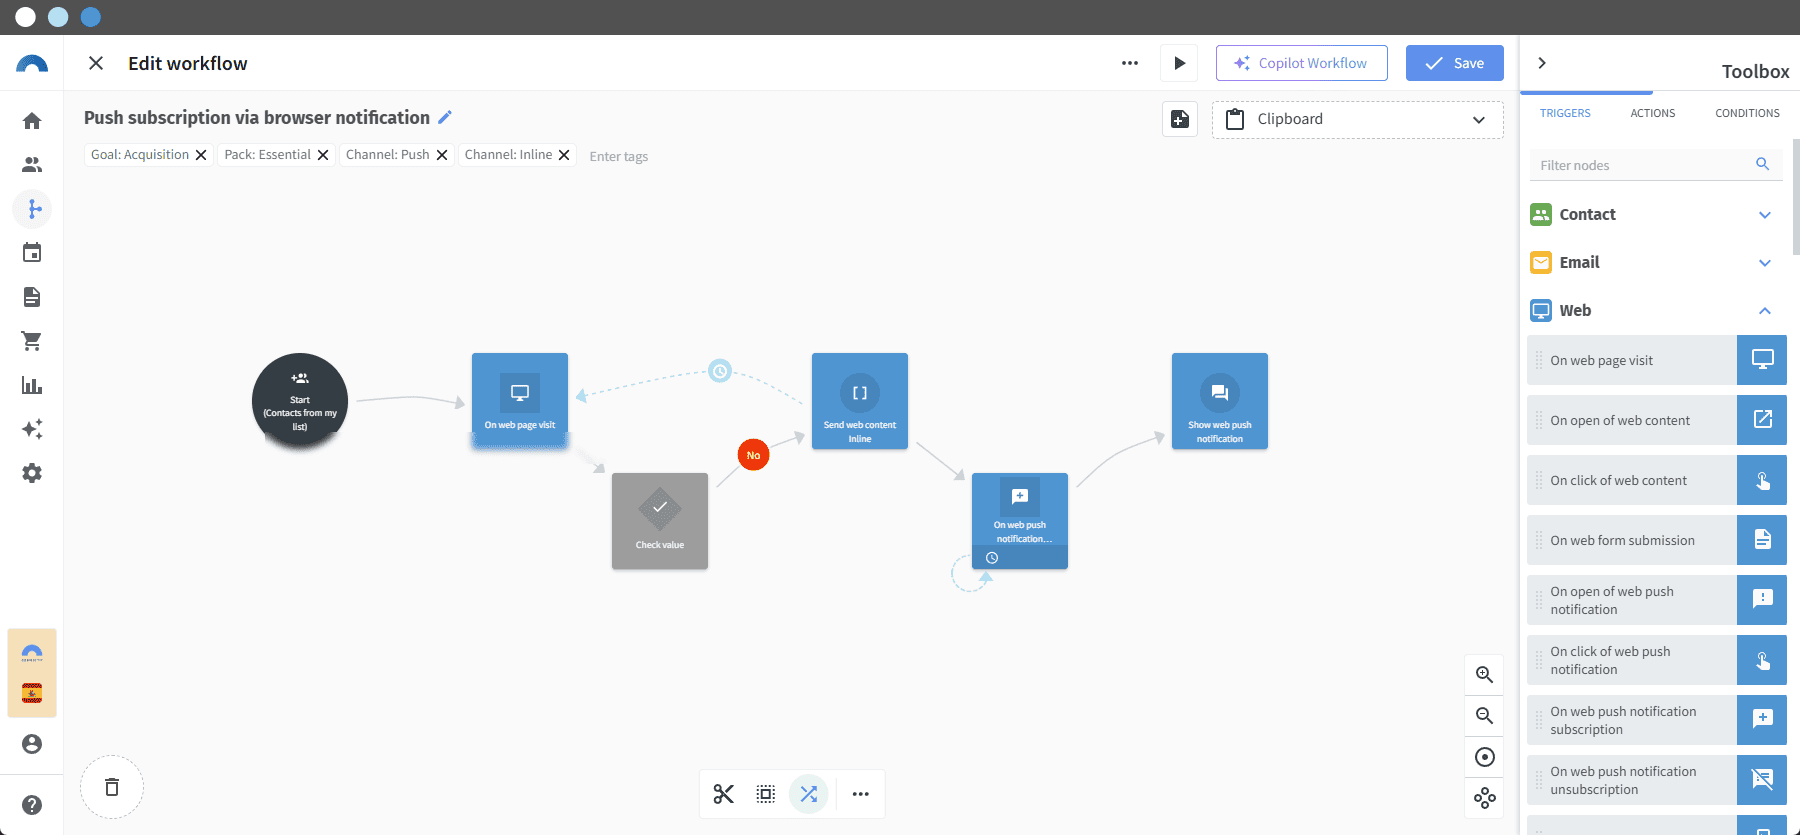Screen dimensions: 1800x835
Task: Auto-arrange nodes layout icon
Action: click(1485, 798)
